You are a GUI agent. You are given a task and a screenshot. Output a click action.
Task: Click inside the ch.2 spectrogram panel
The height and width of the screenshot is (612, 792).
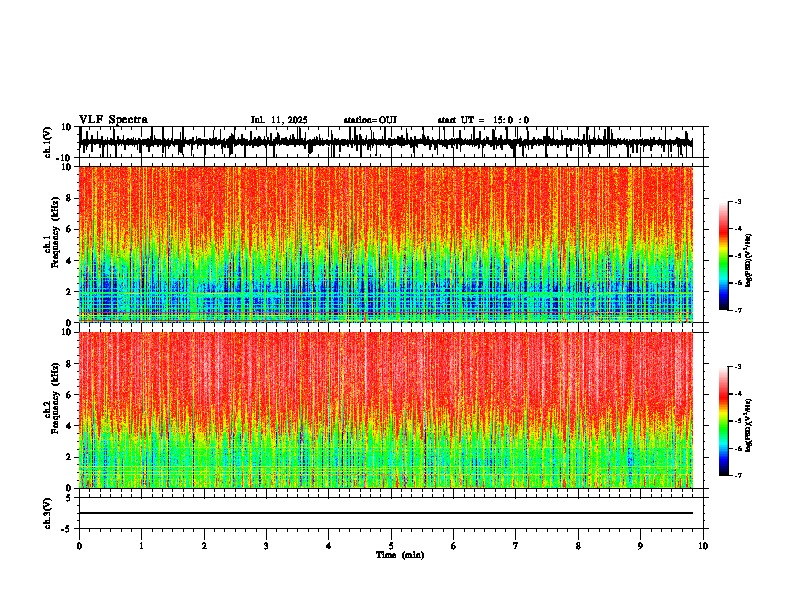tap(386, 410)
